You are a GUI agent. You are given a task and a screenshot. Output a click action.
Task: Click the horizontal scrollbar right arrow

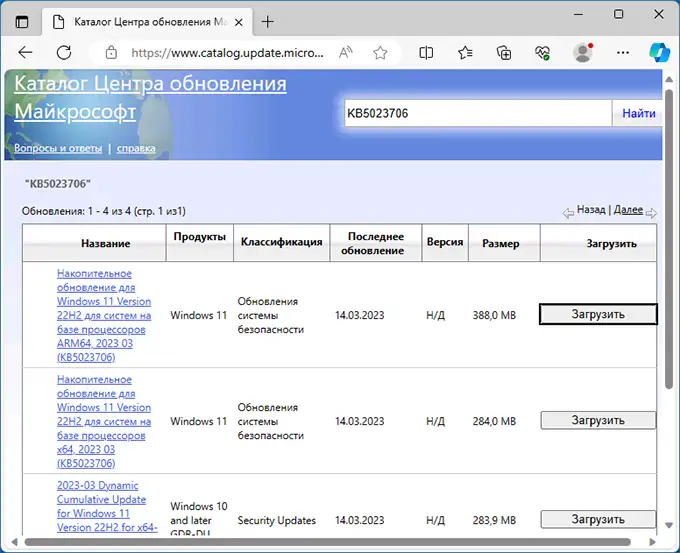(652, 542)
